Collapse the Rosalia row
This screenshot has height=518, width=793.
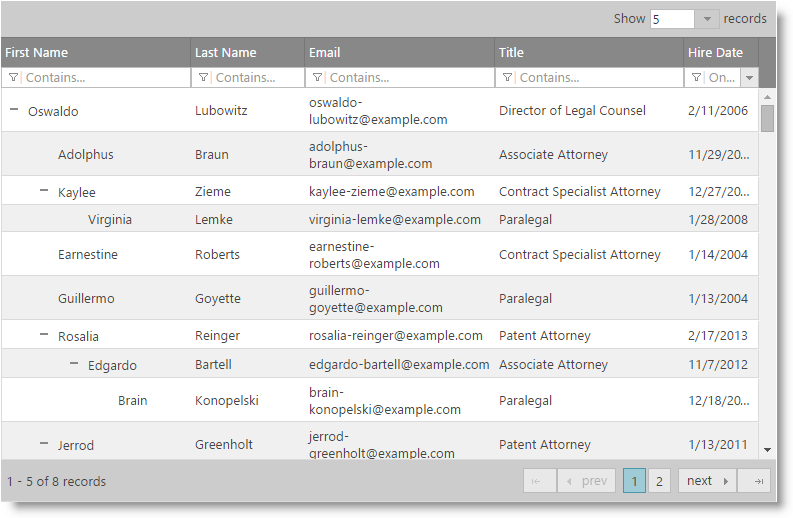coord(44,335)
